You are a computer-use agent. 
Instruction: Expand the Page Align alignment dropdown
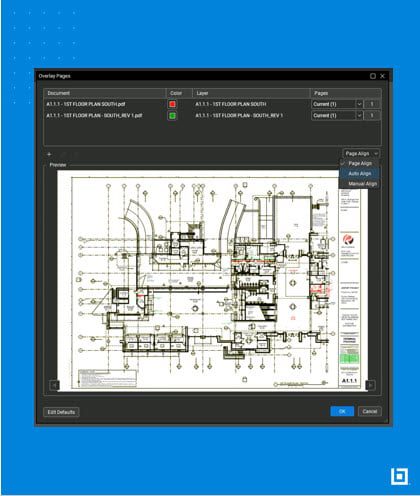361,153
